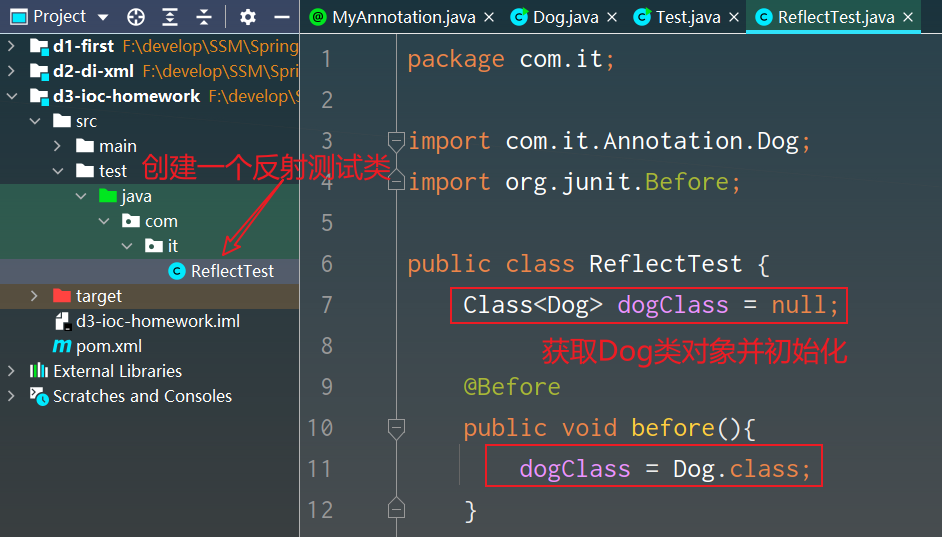Select the com package
Image resolution: width=942 pixels, height=537 pixels.
150,221
